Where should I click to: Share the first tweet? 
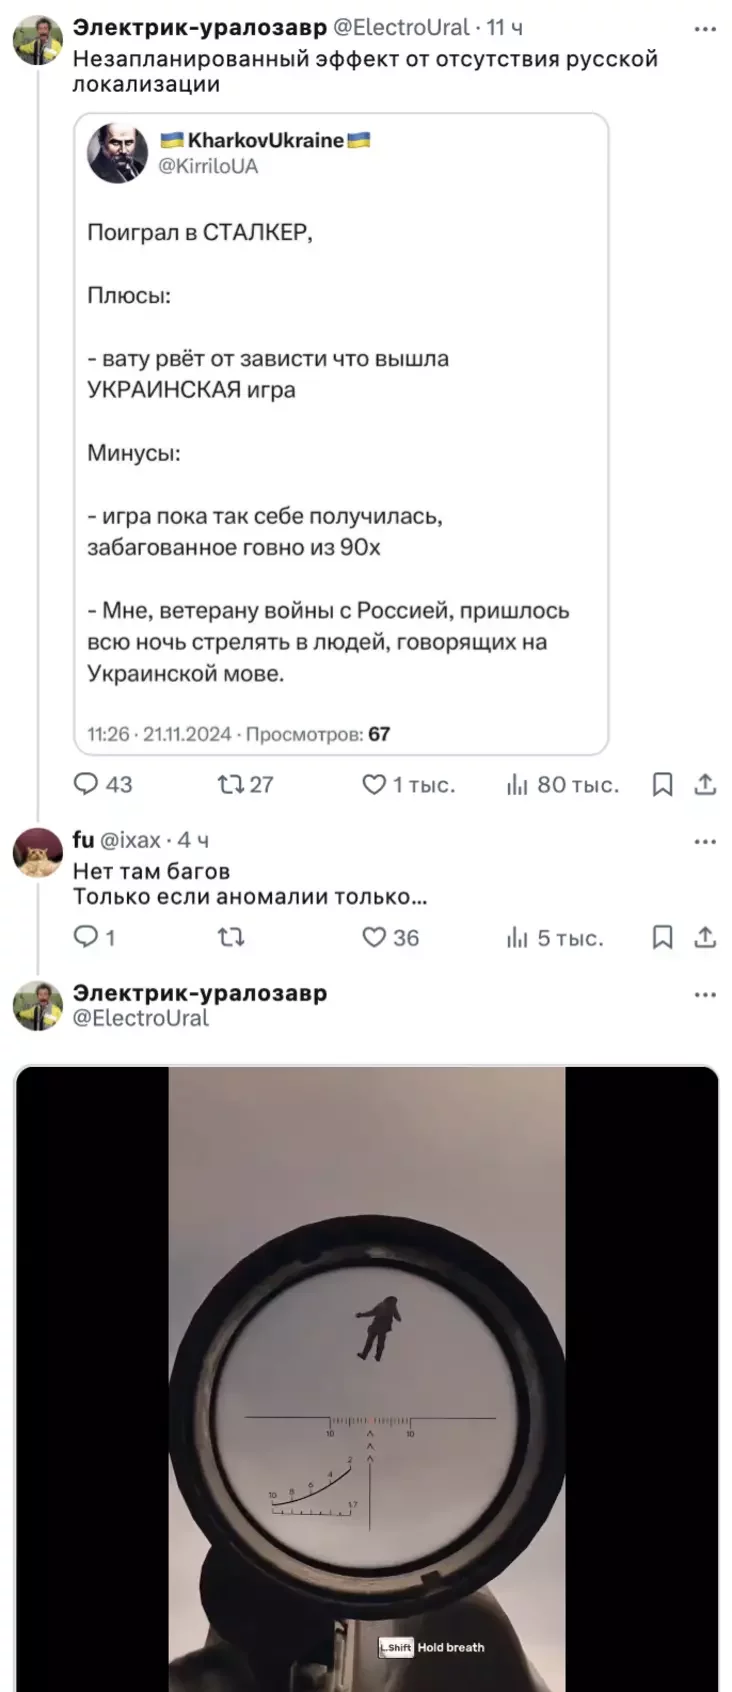pyautogui.click(x=705, y=784)
